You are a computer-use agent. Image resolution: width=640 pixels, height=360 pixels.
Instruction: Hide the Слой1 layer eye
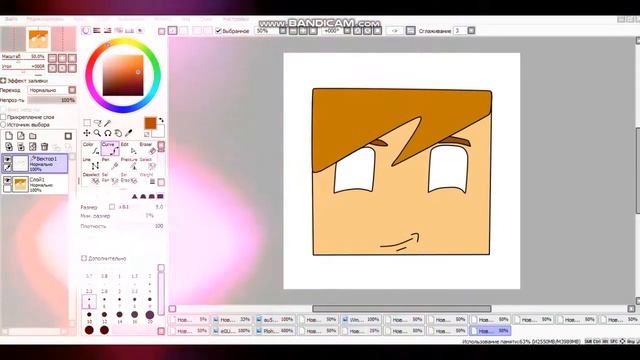(7, 180)
